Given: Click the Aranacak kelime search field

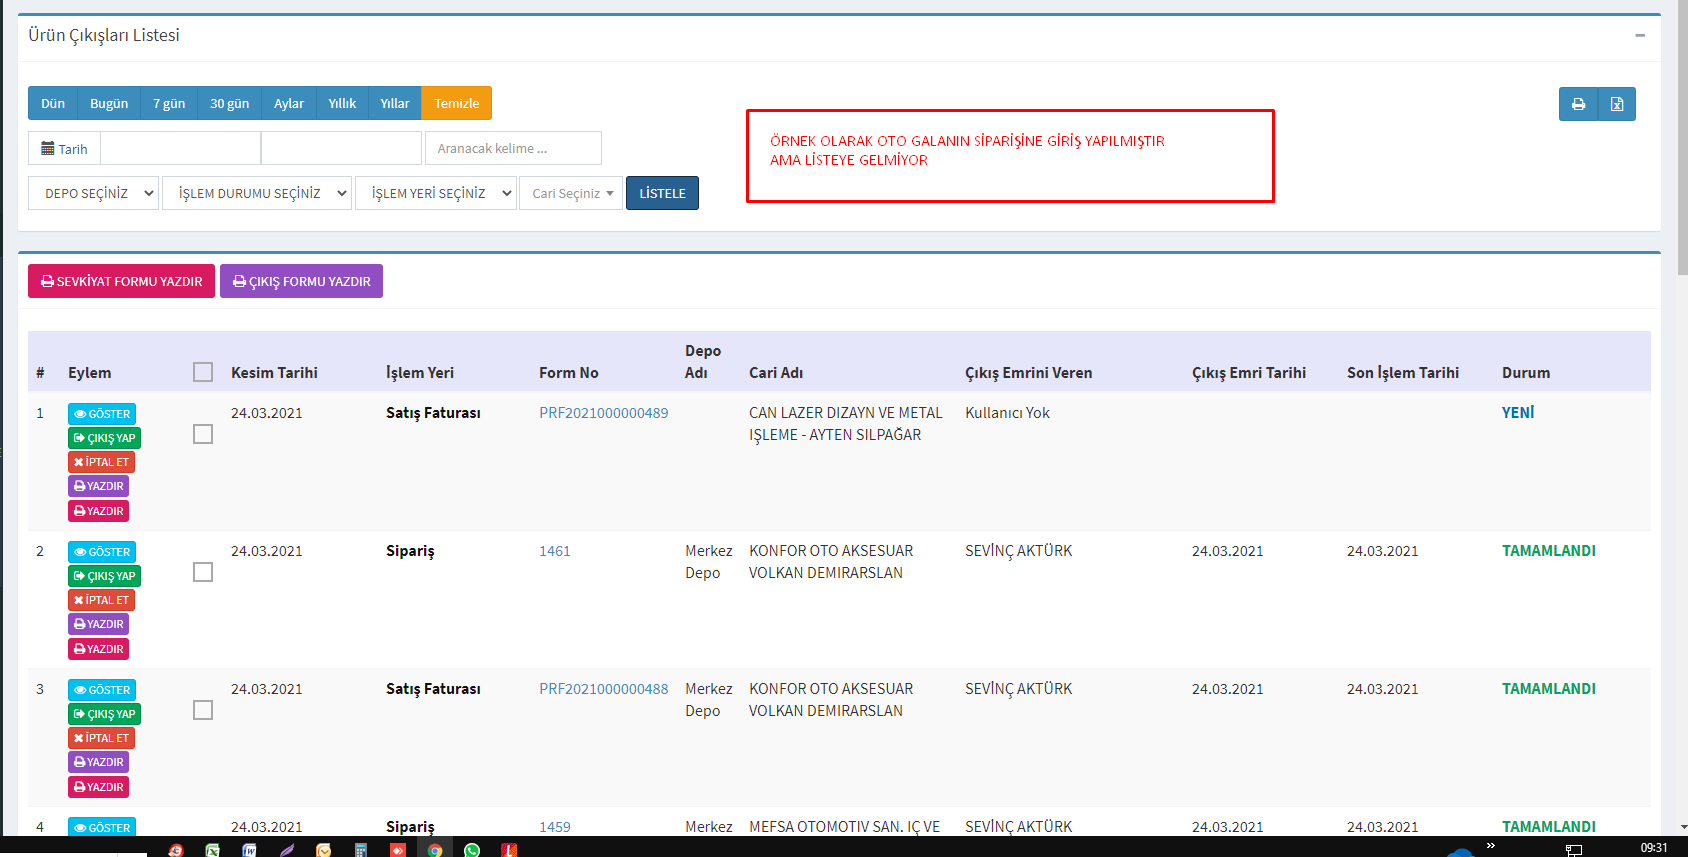Looking at the screenshot, I should point(513,148).
